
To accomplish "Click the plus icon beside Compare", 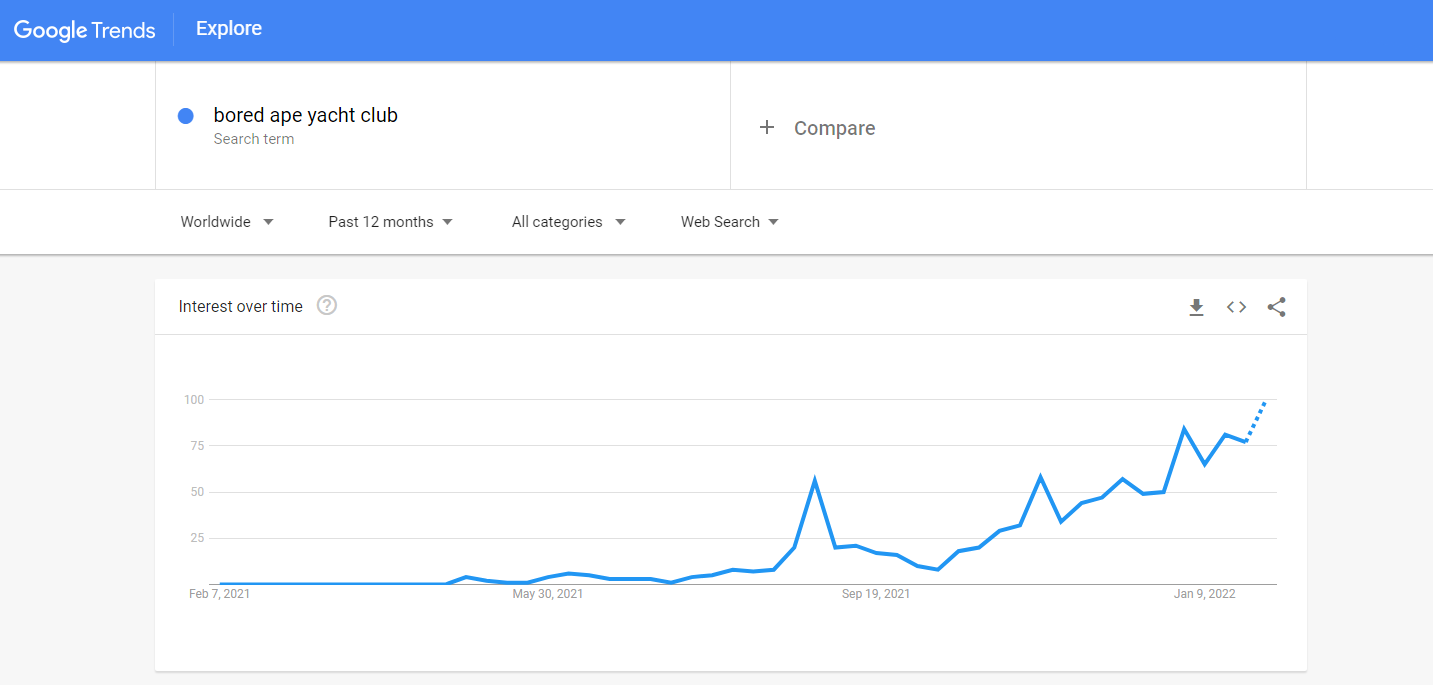I will point(767,127).
